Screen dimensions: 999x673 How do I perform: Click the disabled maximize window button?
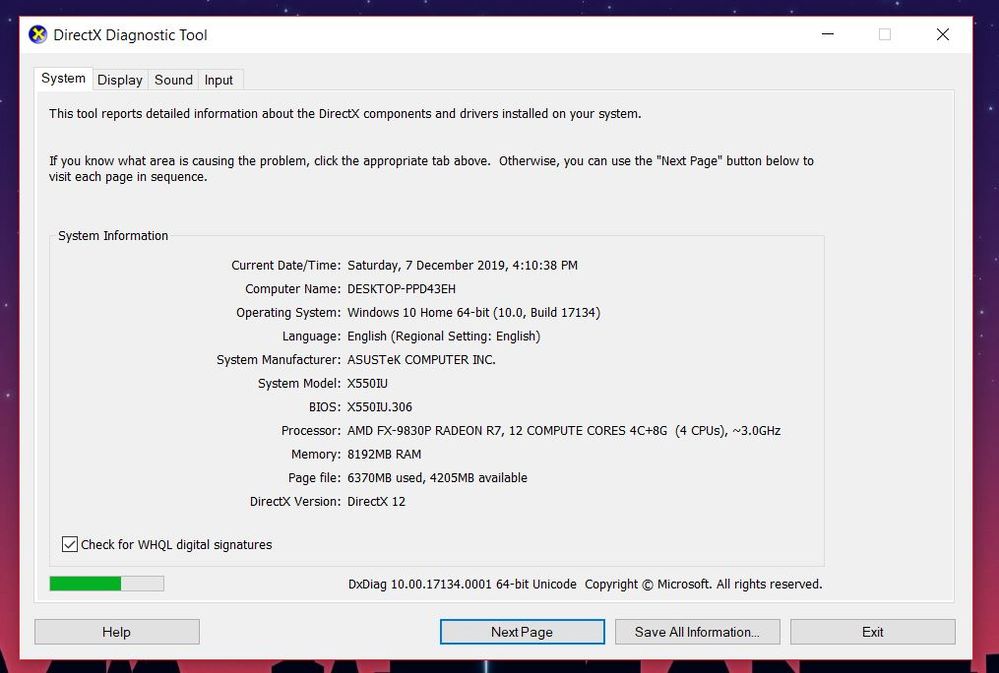tap(885, 34)
